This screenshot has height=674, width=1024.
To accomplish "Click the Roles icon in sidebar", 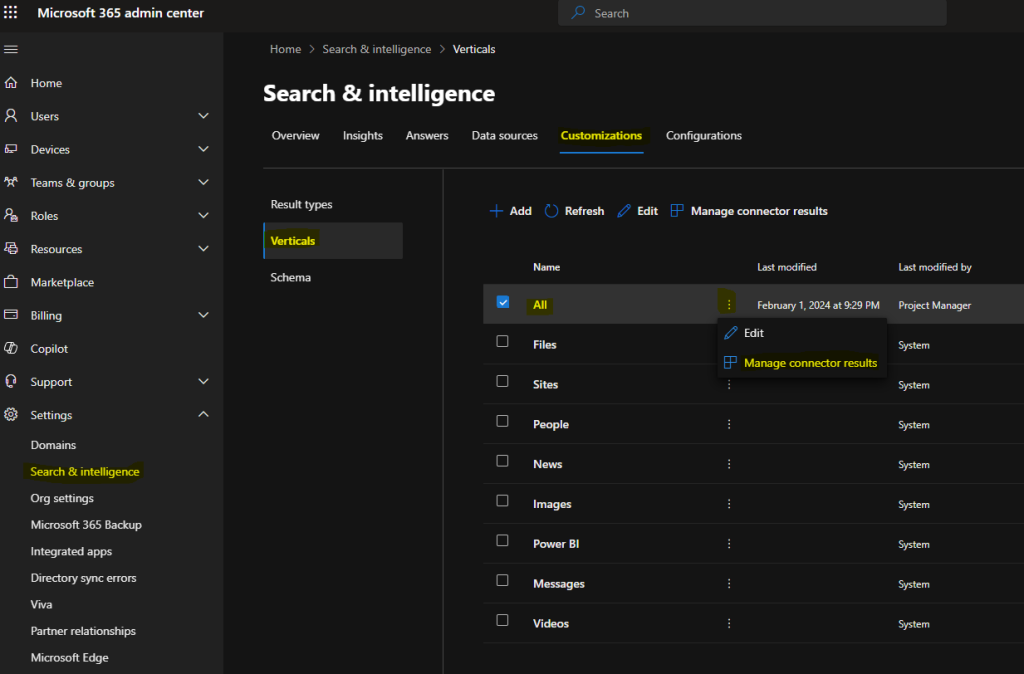I will click(x=11, y=215).
